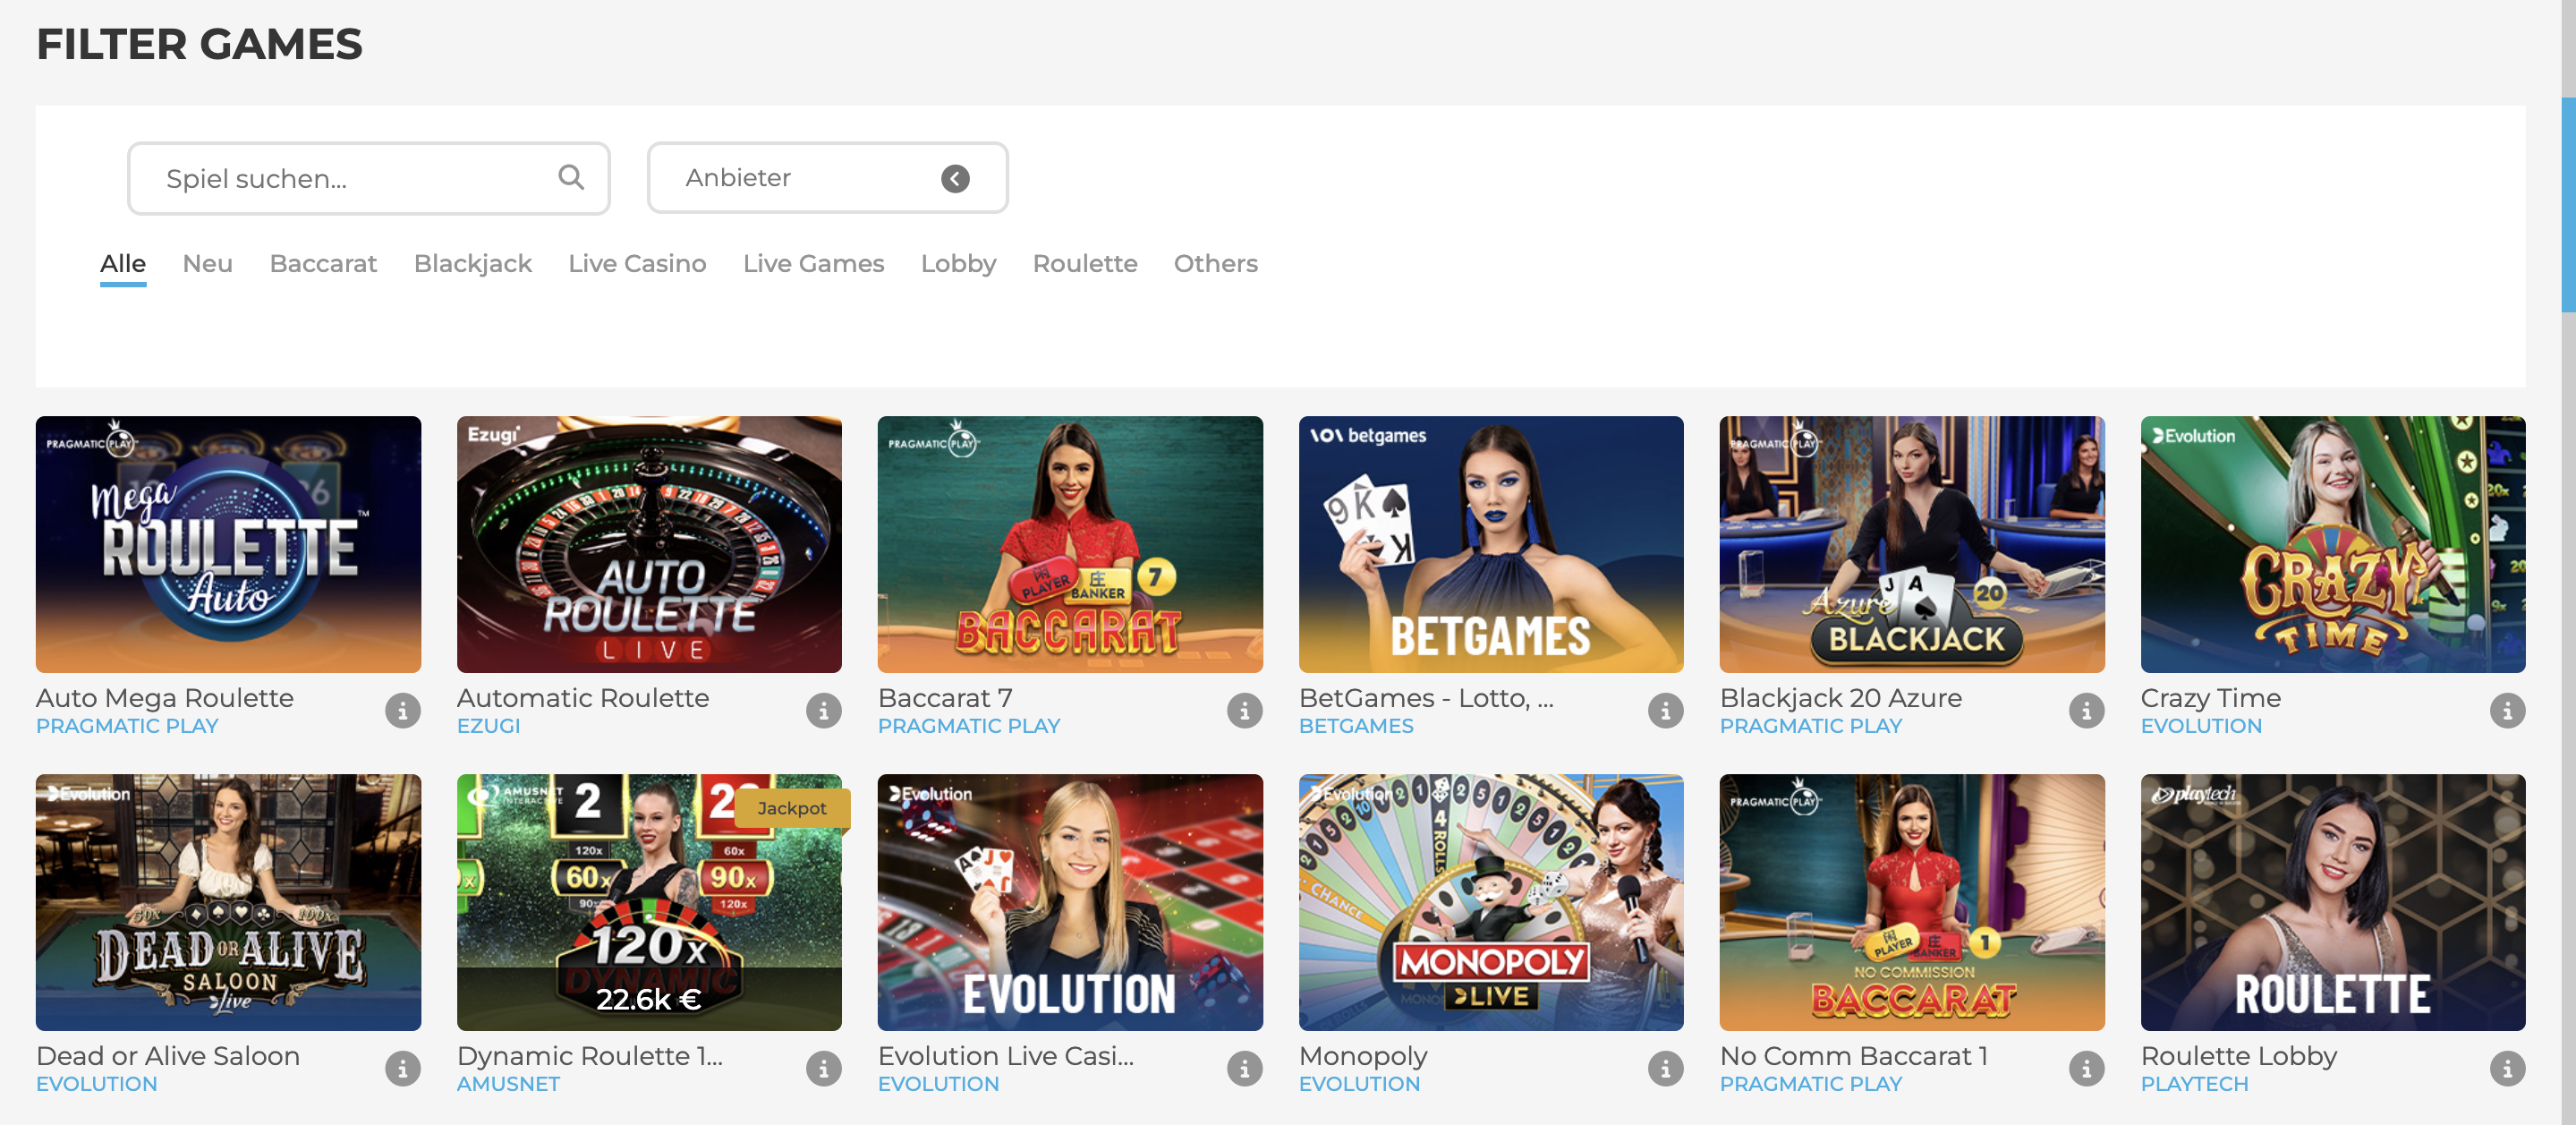This screenshot has height=1125, width=2576.
Task: Select the Live Games tab
Action: pyautogui.click(x=813, y=264)
